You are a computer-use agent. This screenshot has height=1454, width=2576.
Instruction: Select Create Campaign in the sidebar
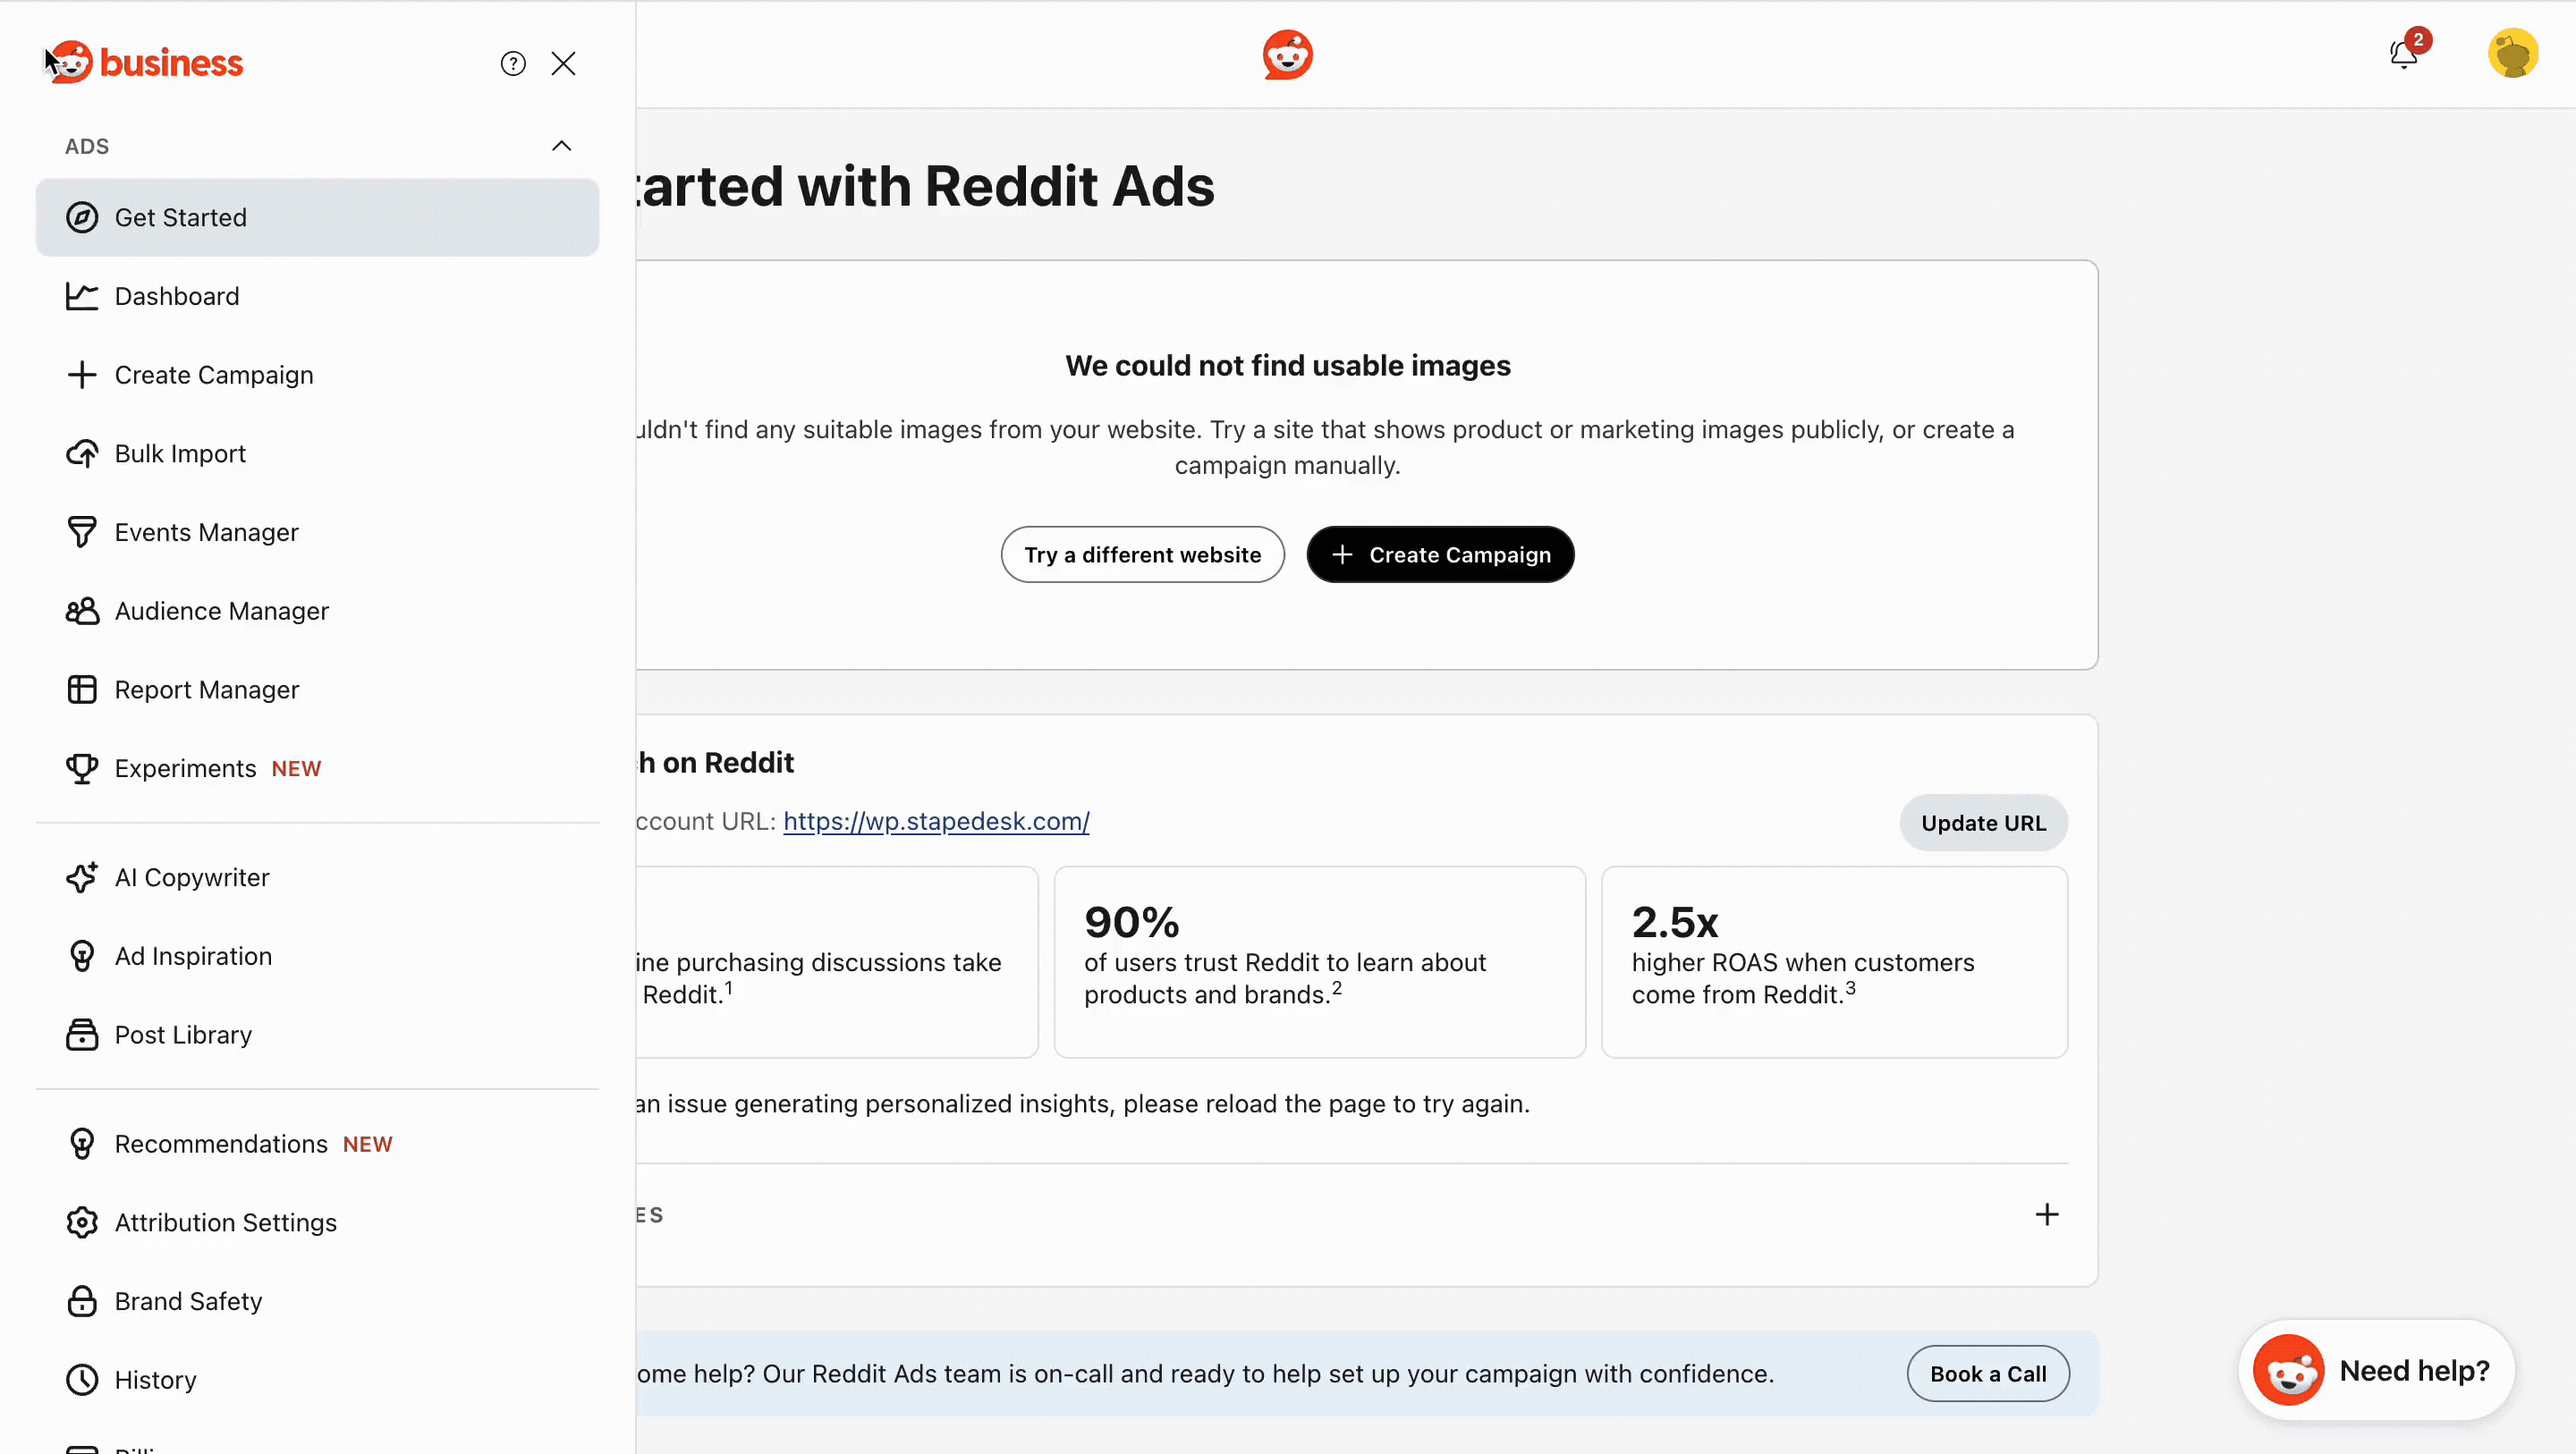point(317,375)
